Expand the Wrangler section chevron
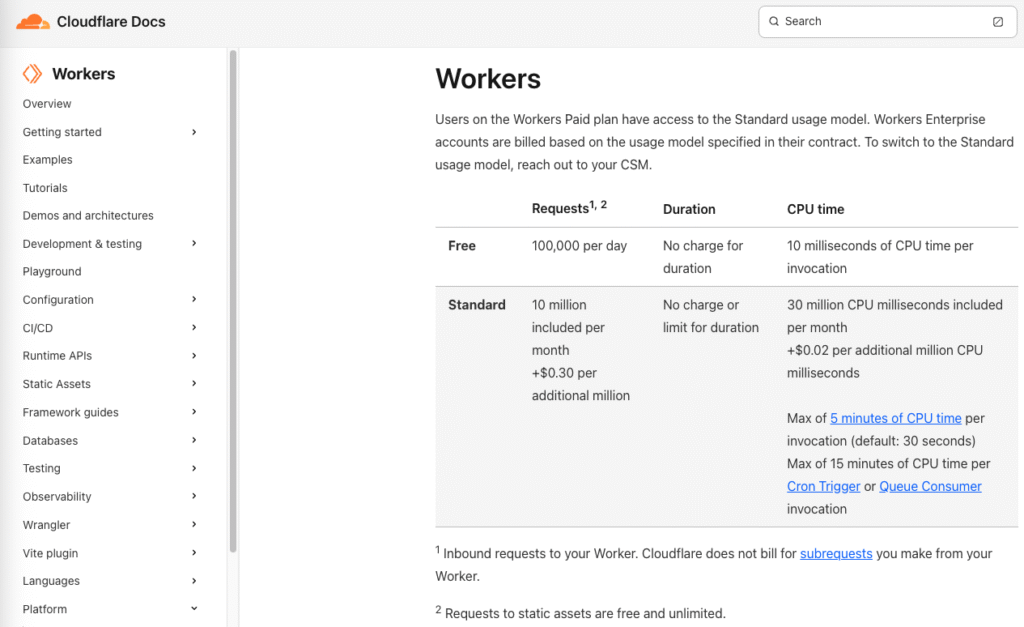The image size is (1024, 627). (194, 524)
